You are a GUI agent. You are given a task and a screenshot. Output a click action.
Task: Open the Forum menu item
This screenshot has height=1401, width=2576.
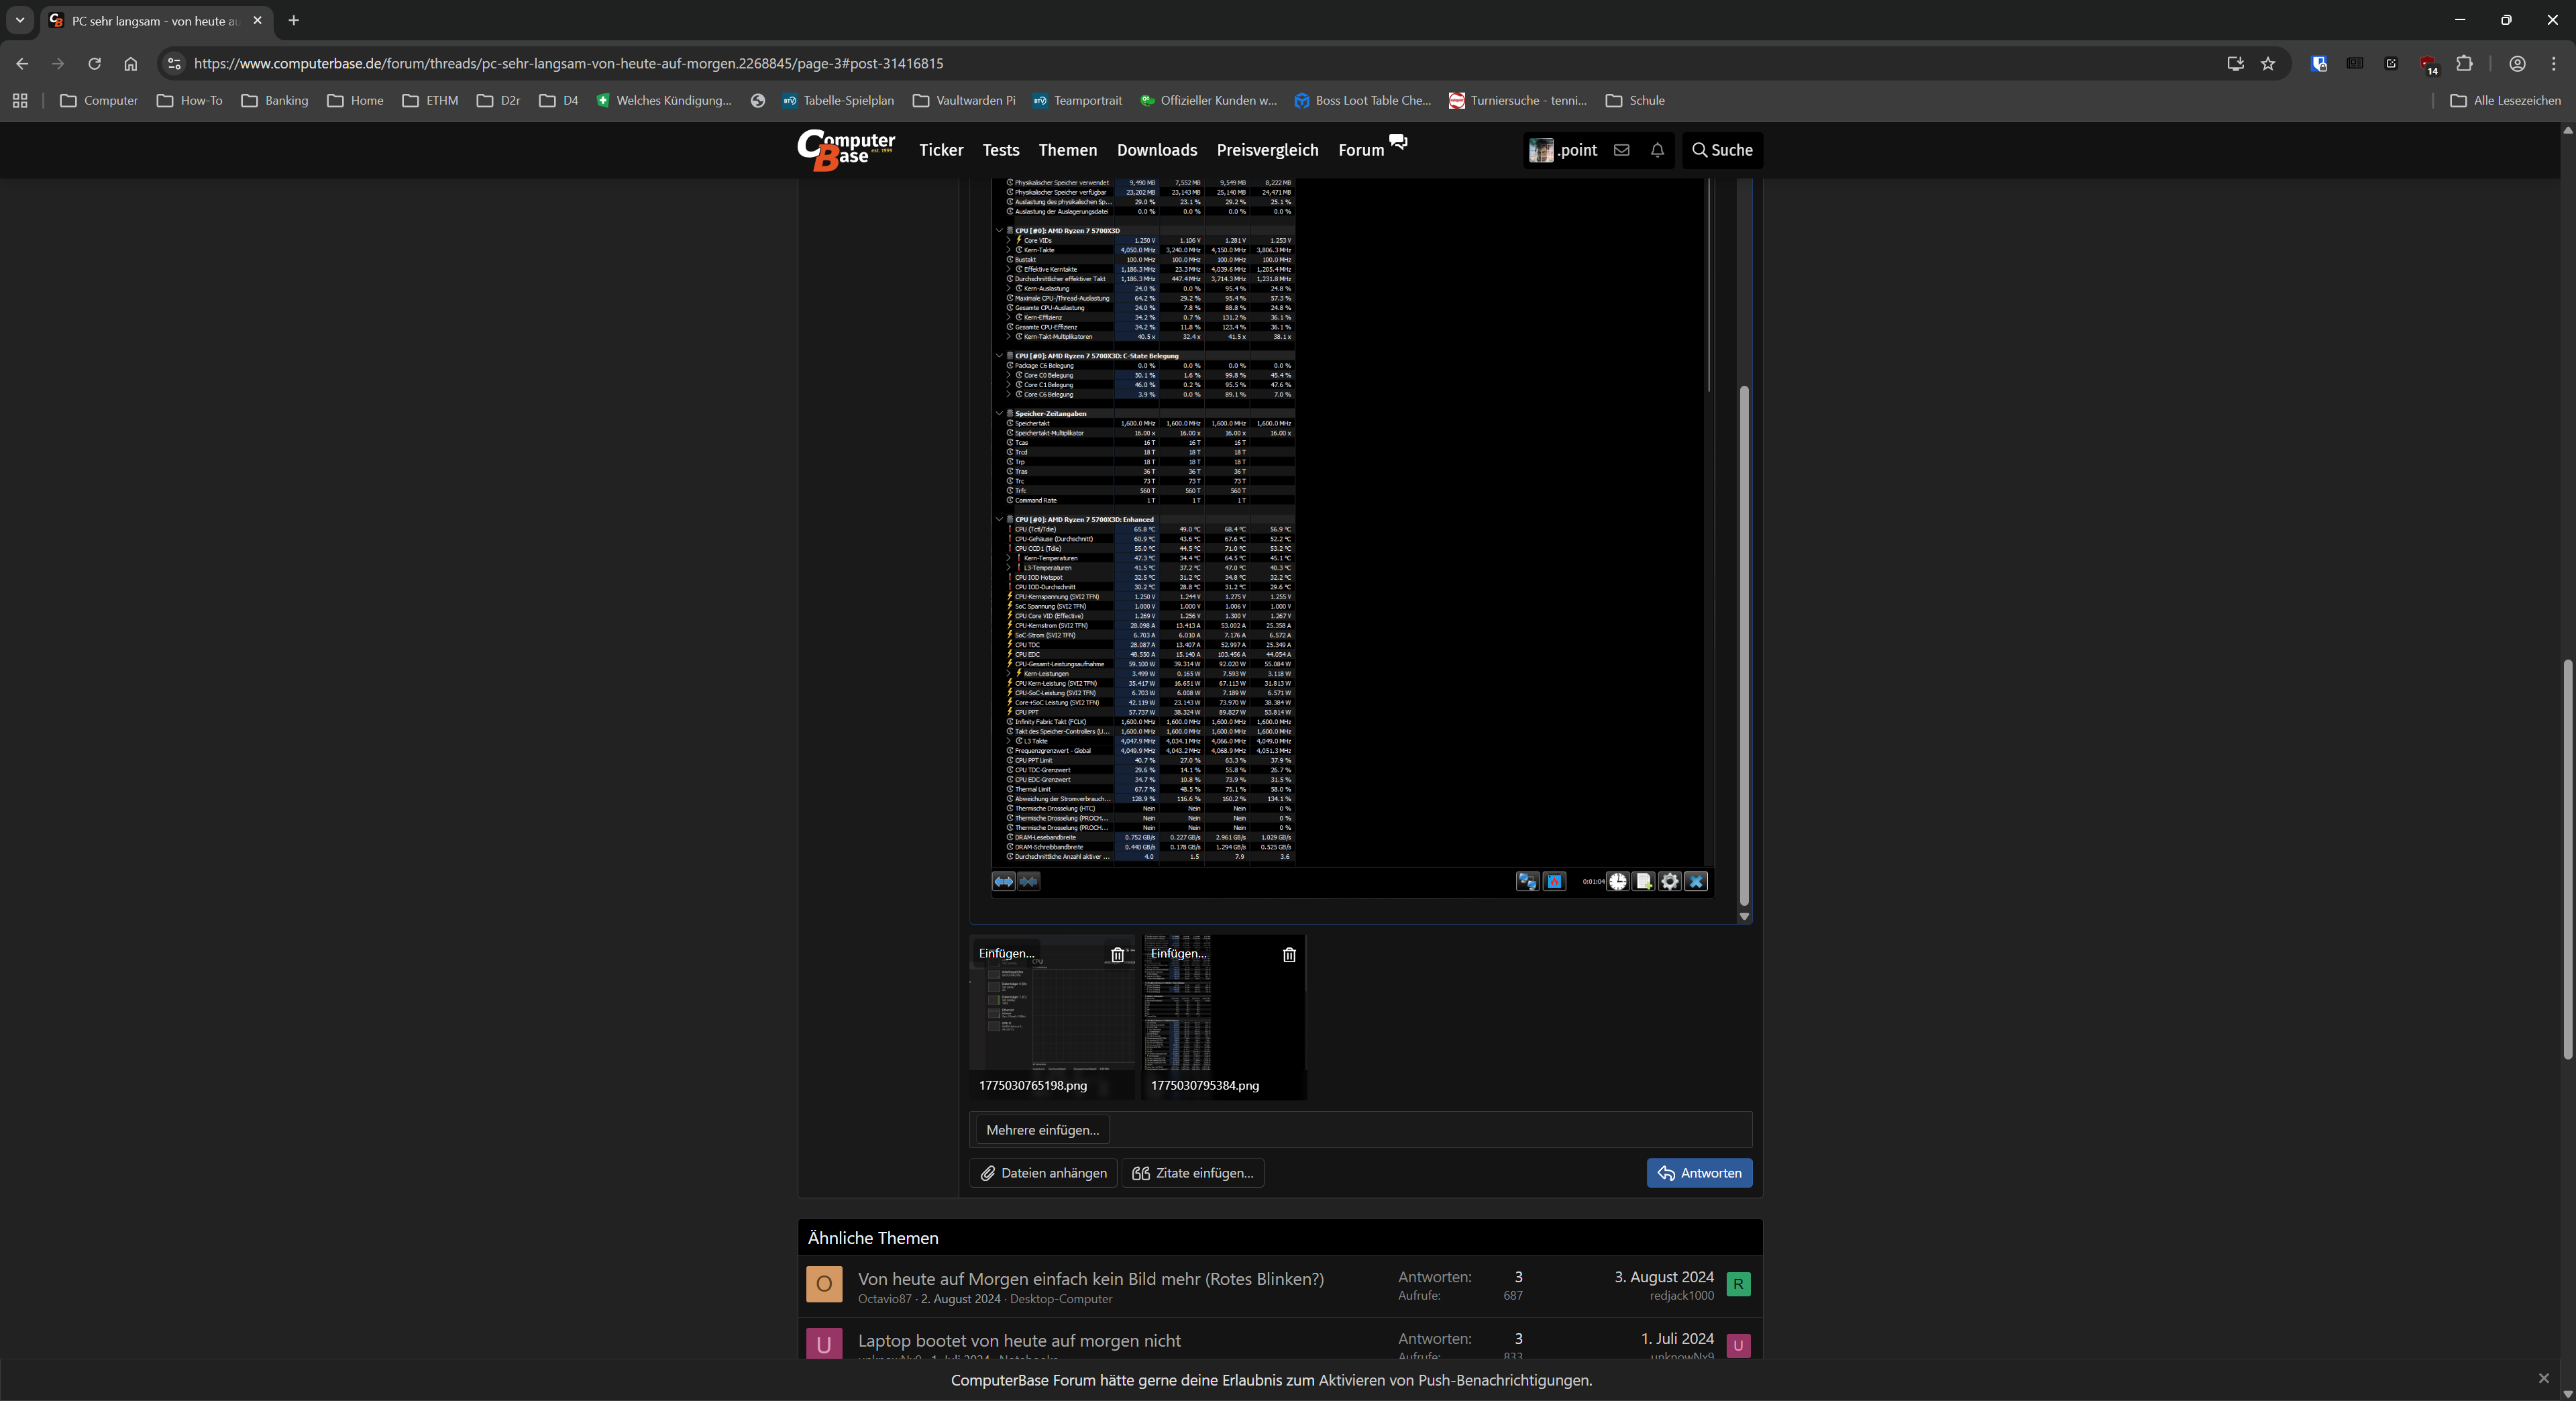1361,150
